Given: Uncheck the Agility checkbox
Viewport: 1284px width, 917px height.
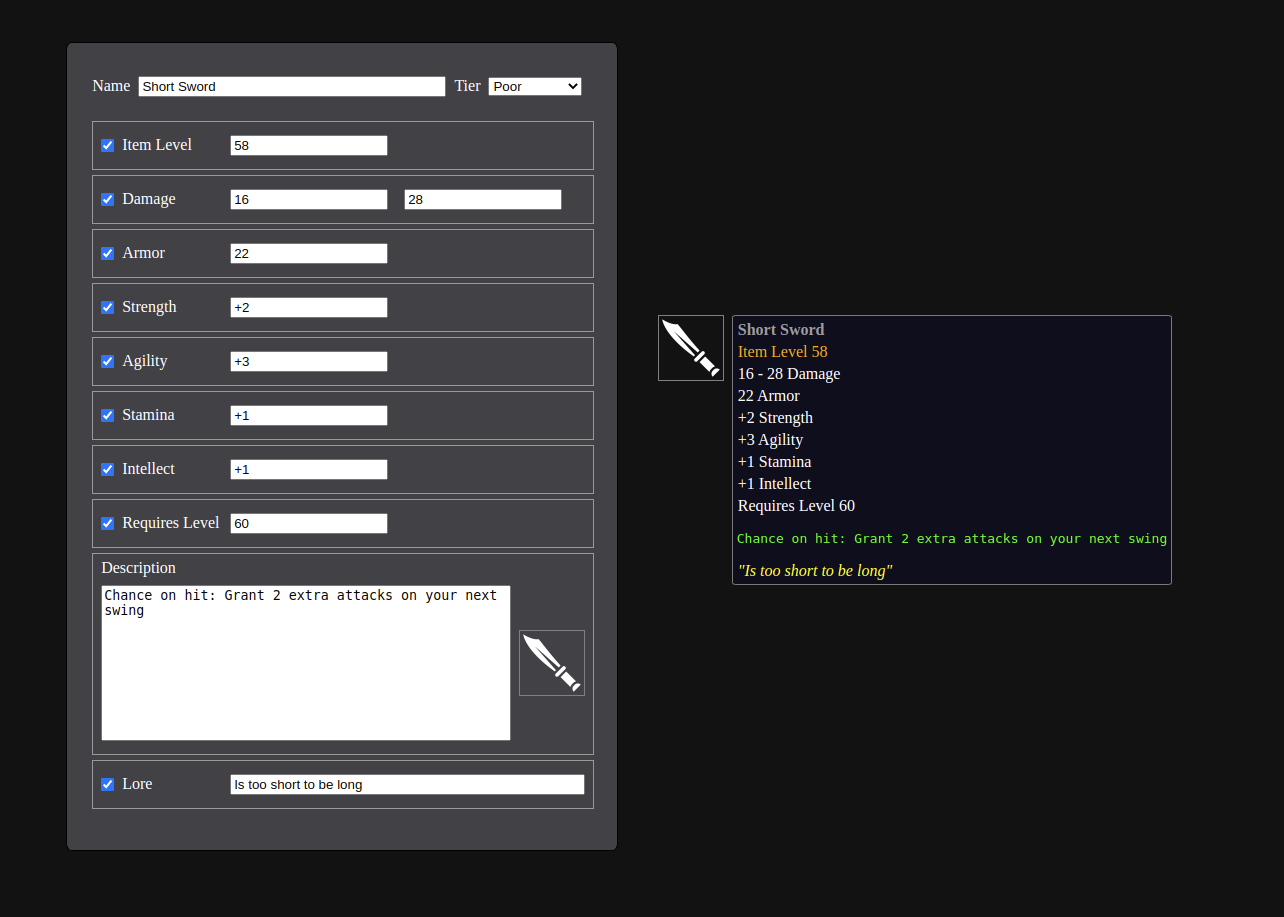Looking at the screenshot, I should coord(108,362).
